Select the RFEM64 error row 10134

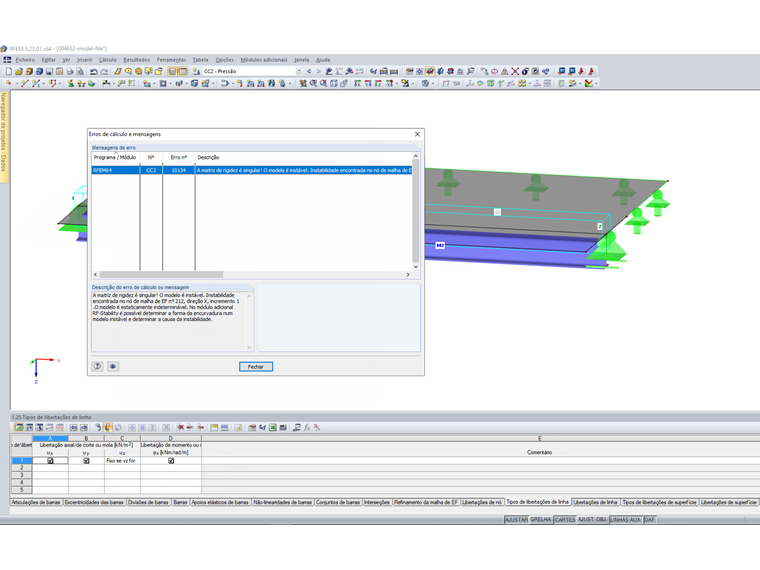(252, 170)
